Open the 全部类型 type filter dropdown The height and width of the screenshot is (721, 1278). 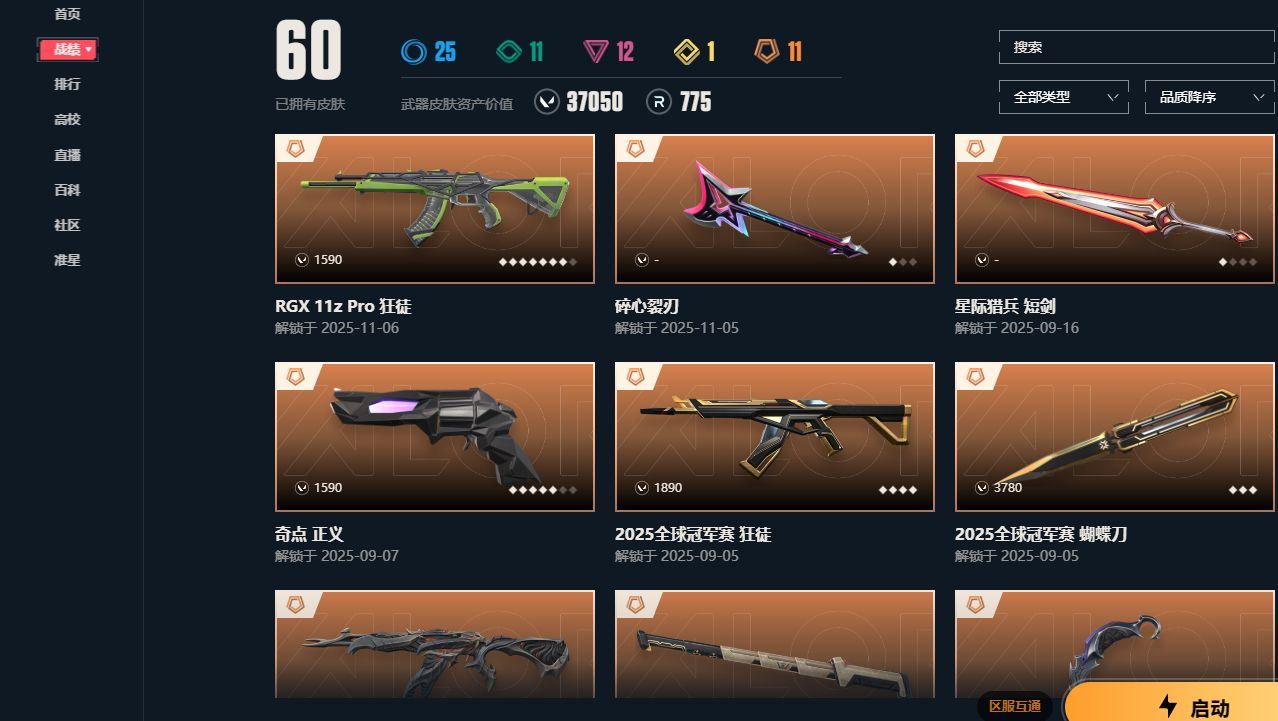click(1064, 97)
